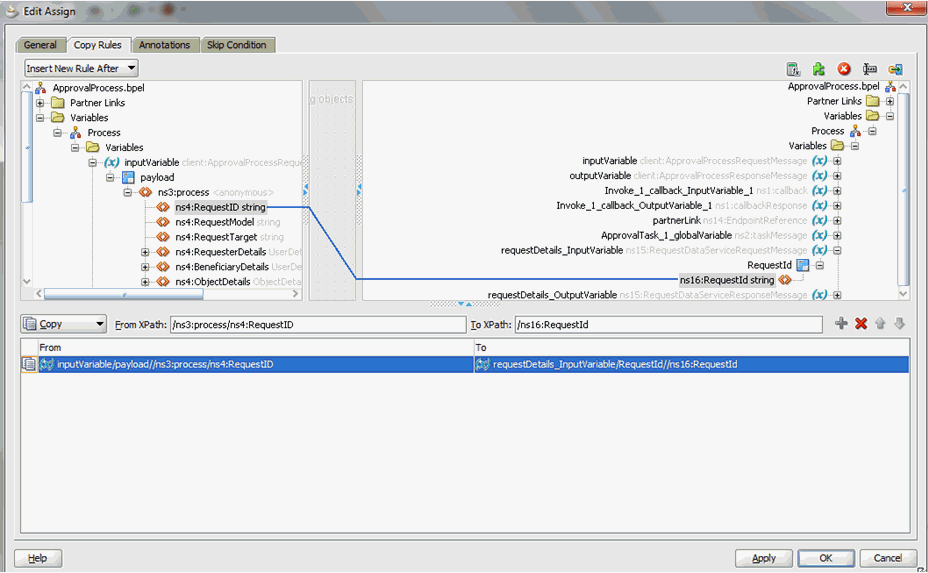Click the expression builder calculator icon
This screenshot has width=928, height=573.
pos(793,69)
